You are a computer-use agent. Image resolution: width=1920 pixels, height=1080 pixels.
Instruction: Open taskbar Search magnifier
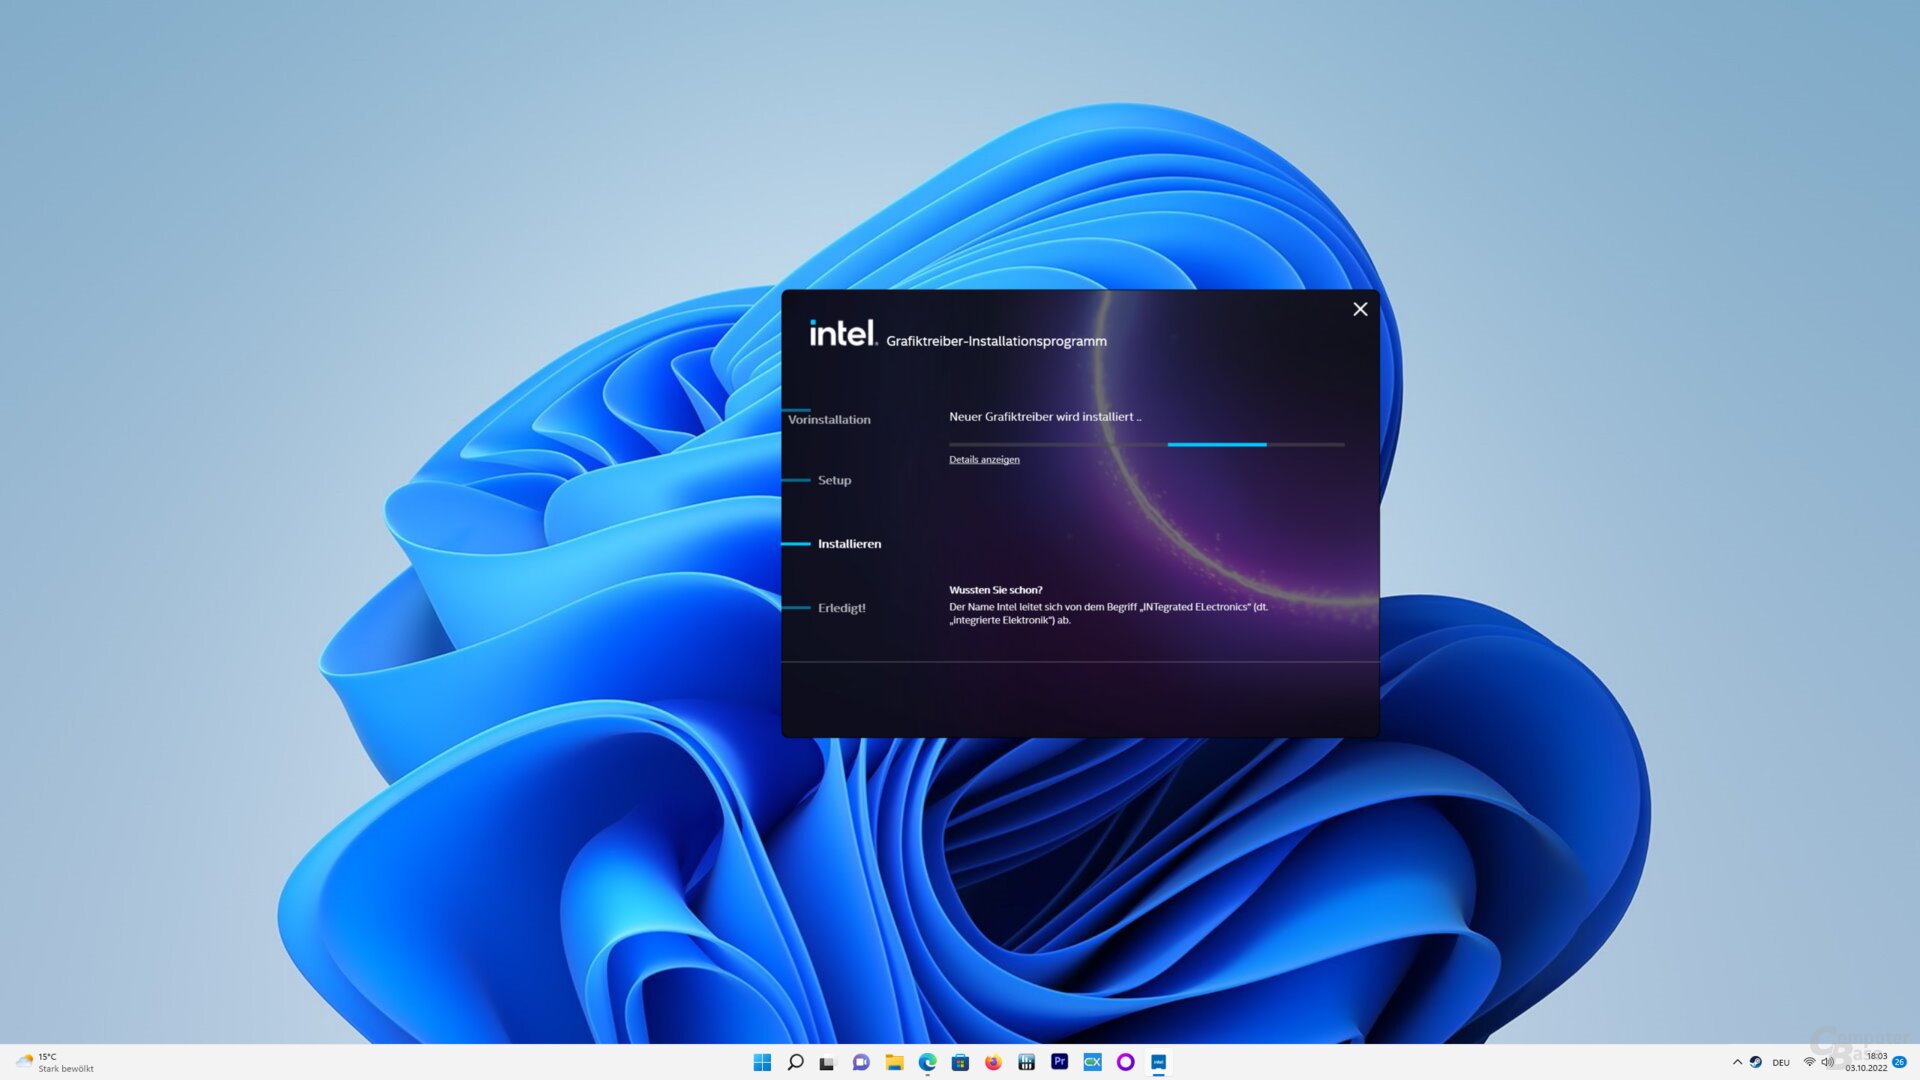(795, 1062)
